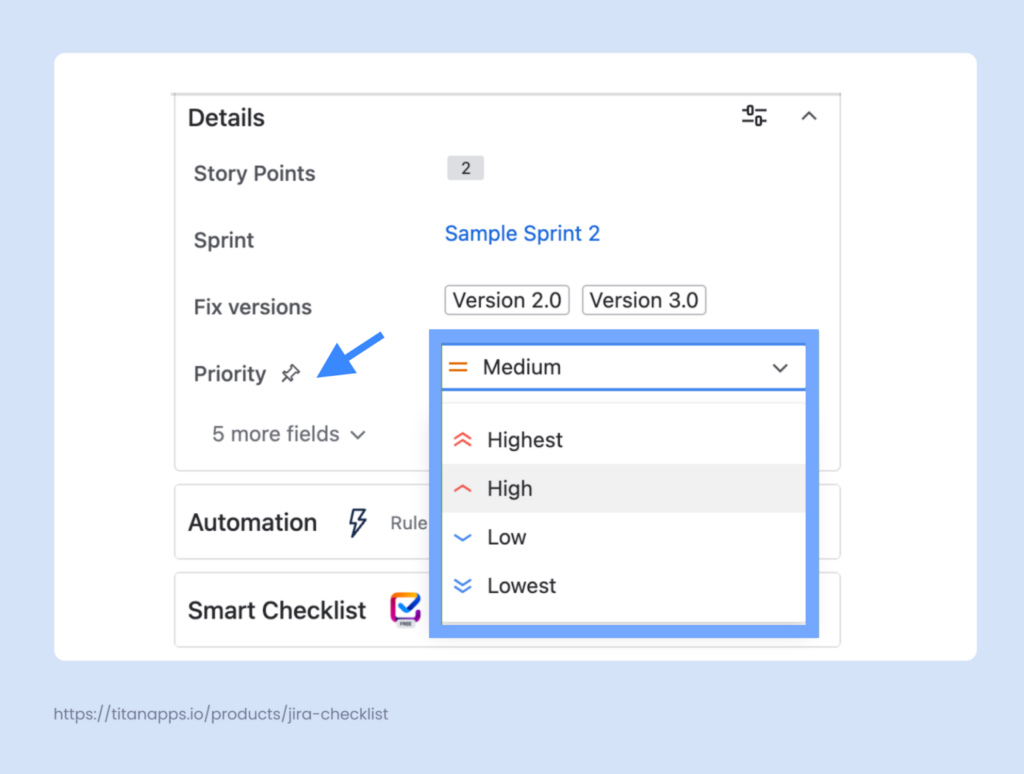Expand the 5 more fields section
This screenshot has height=774, width=1024.
point(288,434)
